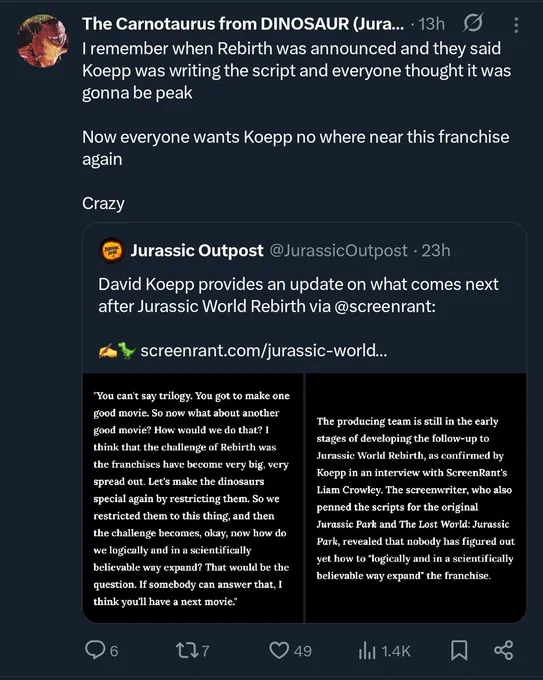Open the three-dot more options menu
543x680 pixels.
tap(516, 25)
